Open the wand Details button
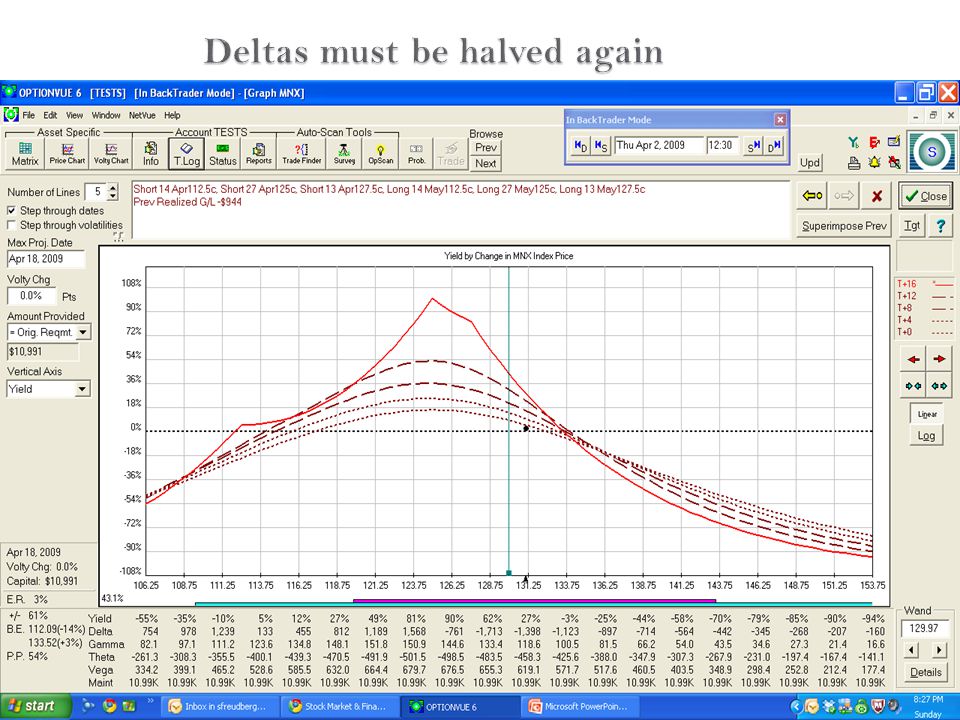 coord(926,672)
